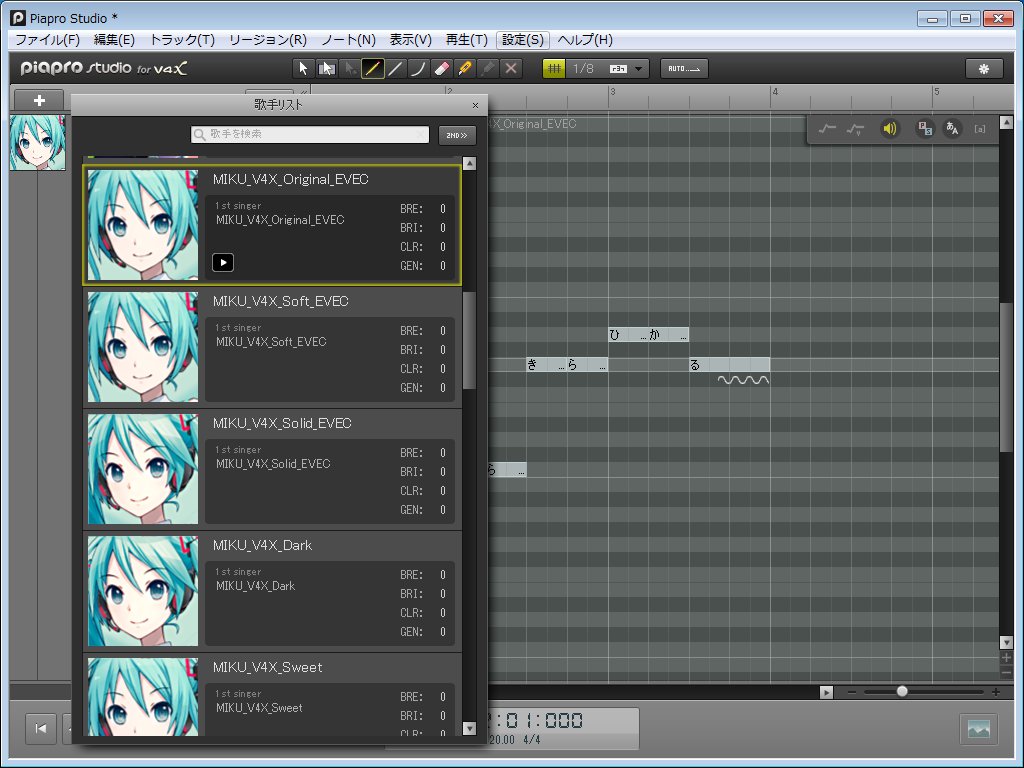The image size is (1024, 768).
Task: Select the eraser tool
Action: 442,68
